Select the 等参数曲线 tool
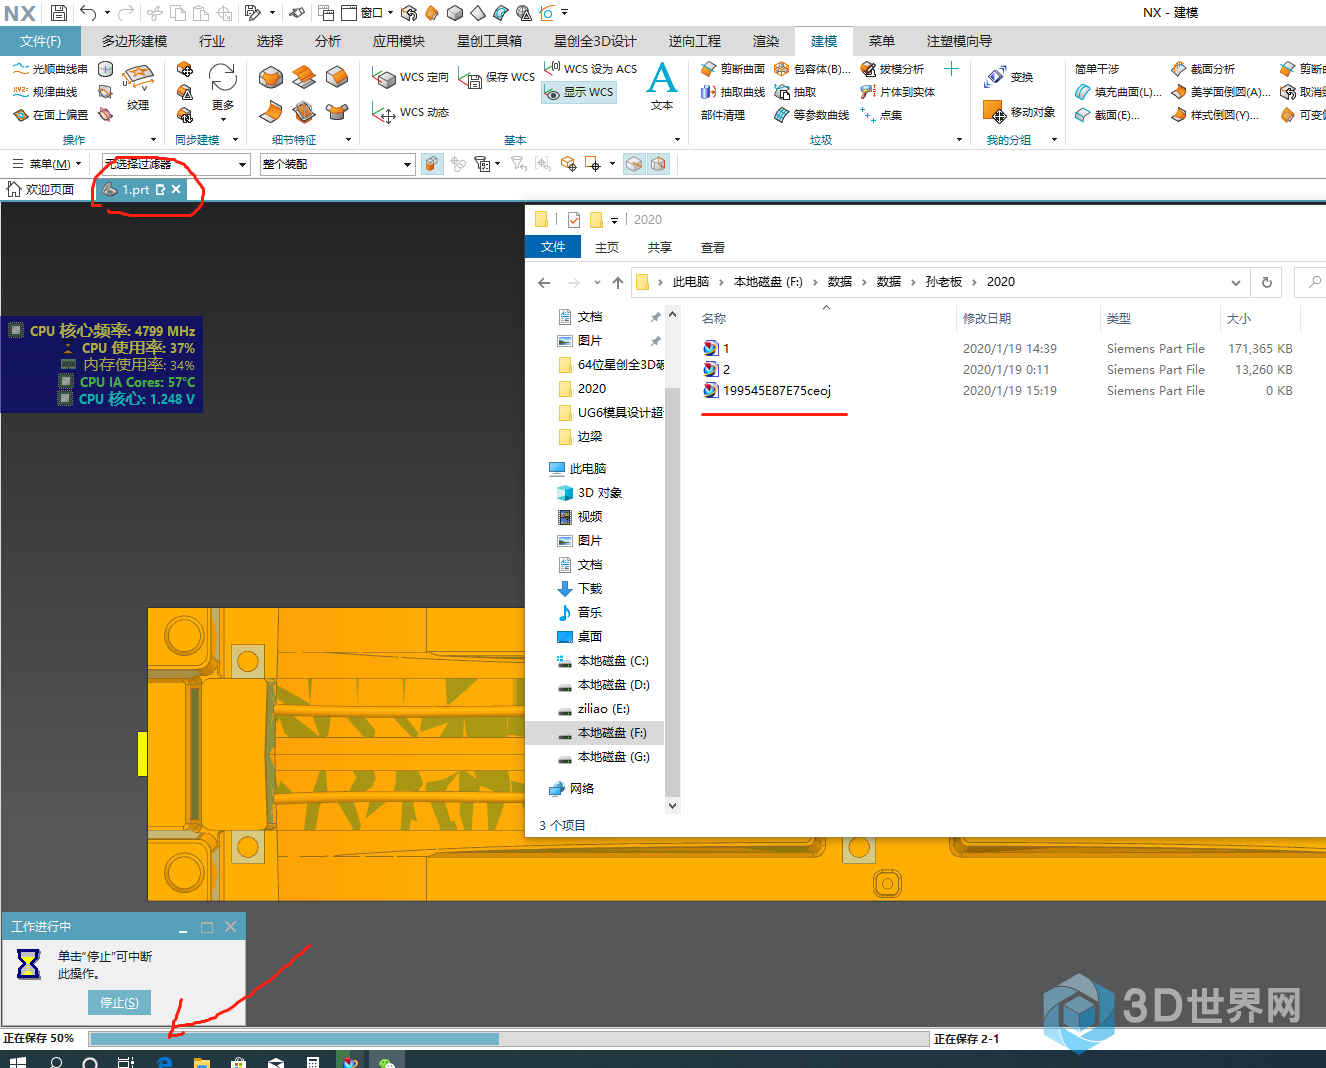 (x=812, y=115)
